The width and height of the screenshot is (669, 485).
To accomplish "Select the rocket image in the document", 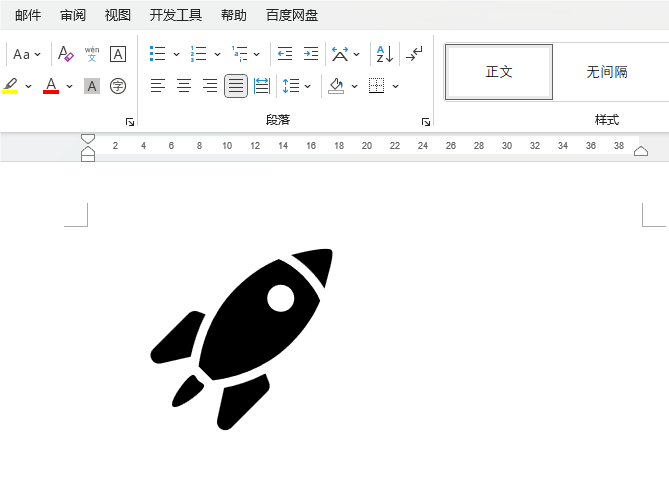I will tap(241, 339).
